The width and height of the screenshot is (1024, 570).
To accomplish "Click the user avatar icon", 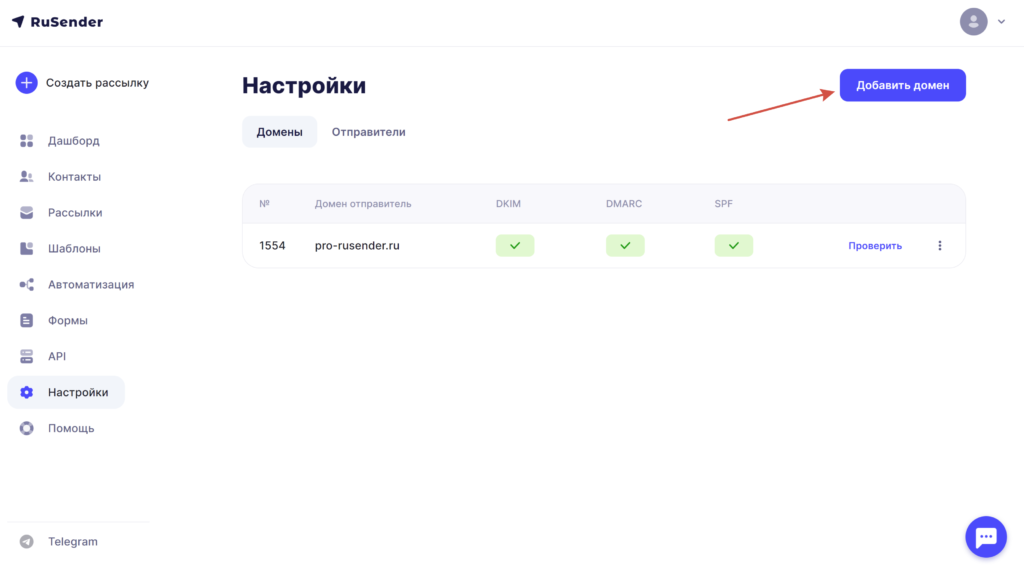I will click(x=973, y=22).
